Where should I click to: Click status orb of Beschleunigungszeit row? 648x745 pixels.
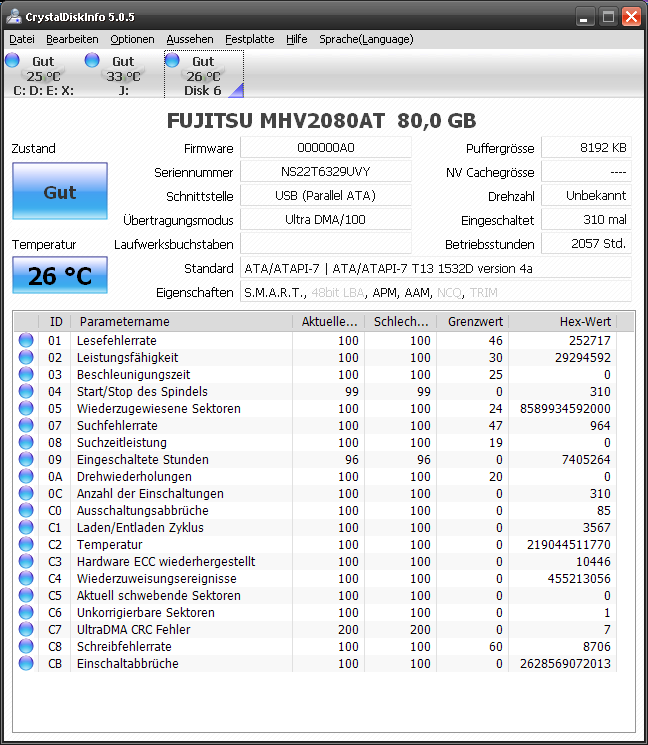click(x=26, y=374)
